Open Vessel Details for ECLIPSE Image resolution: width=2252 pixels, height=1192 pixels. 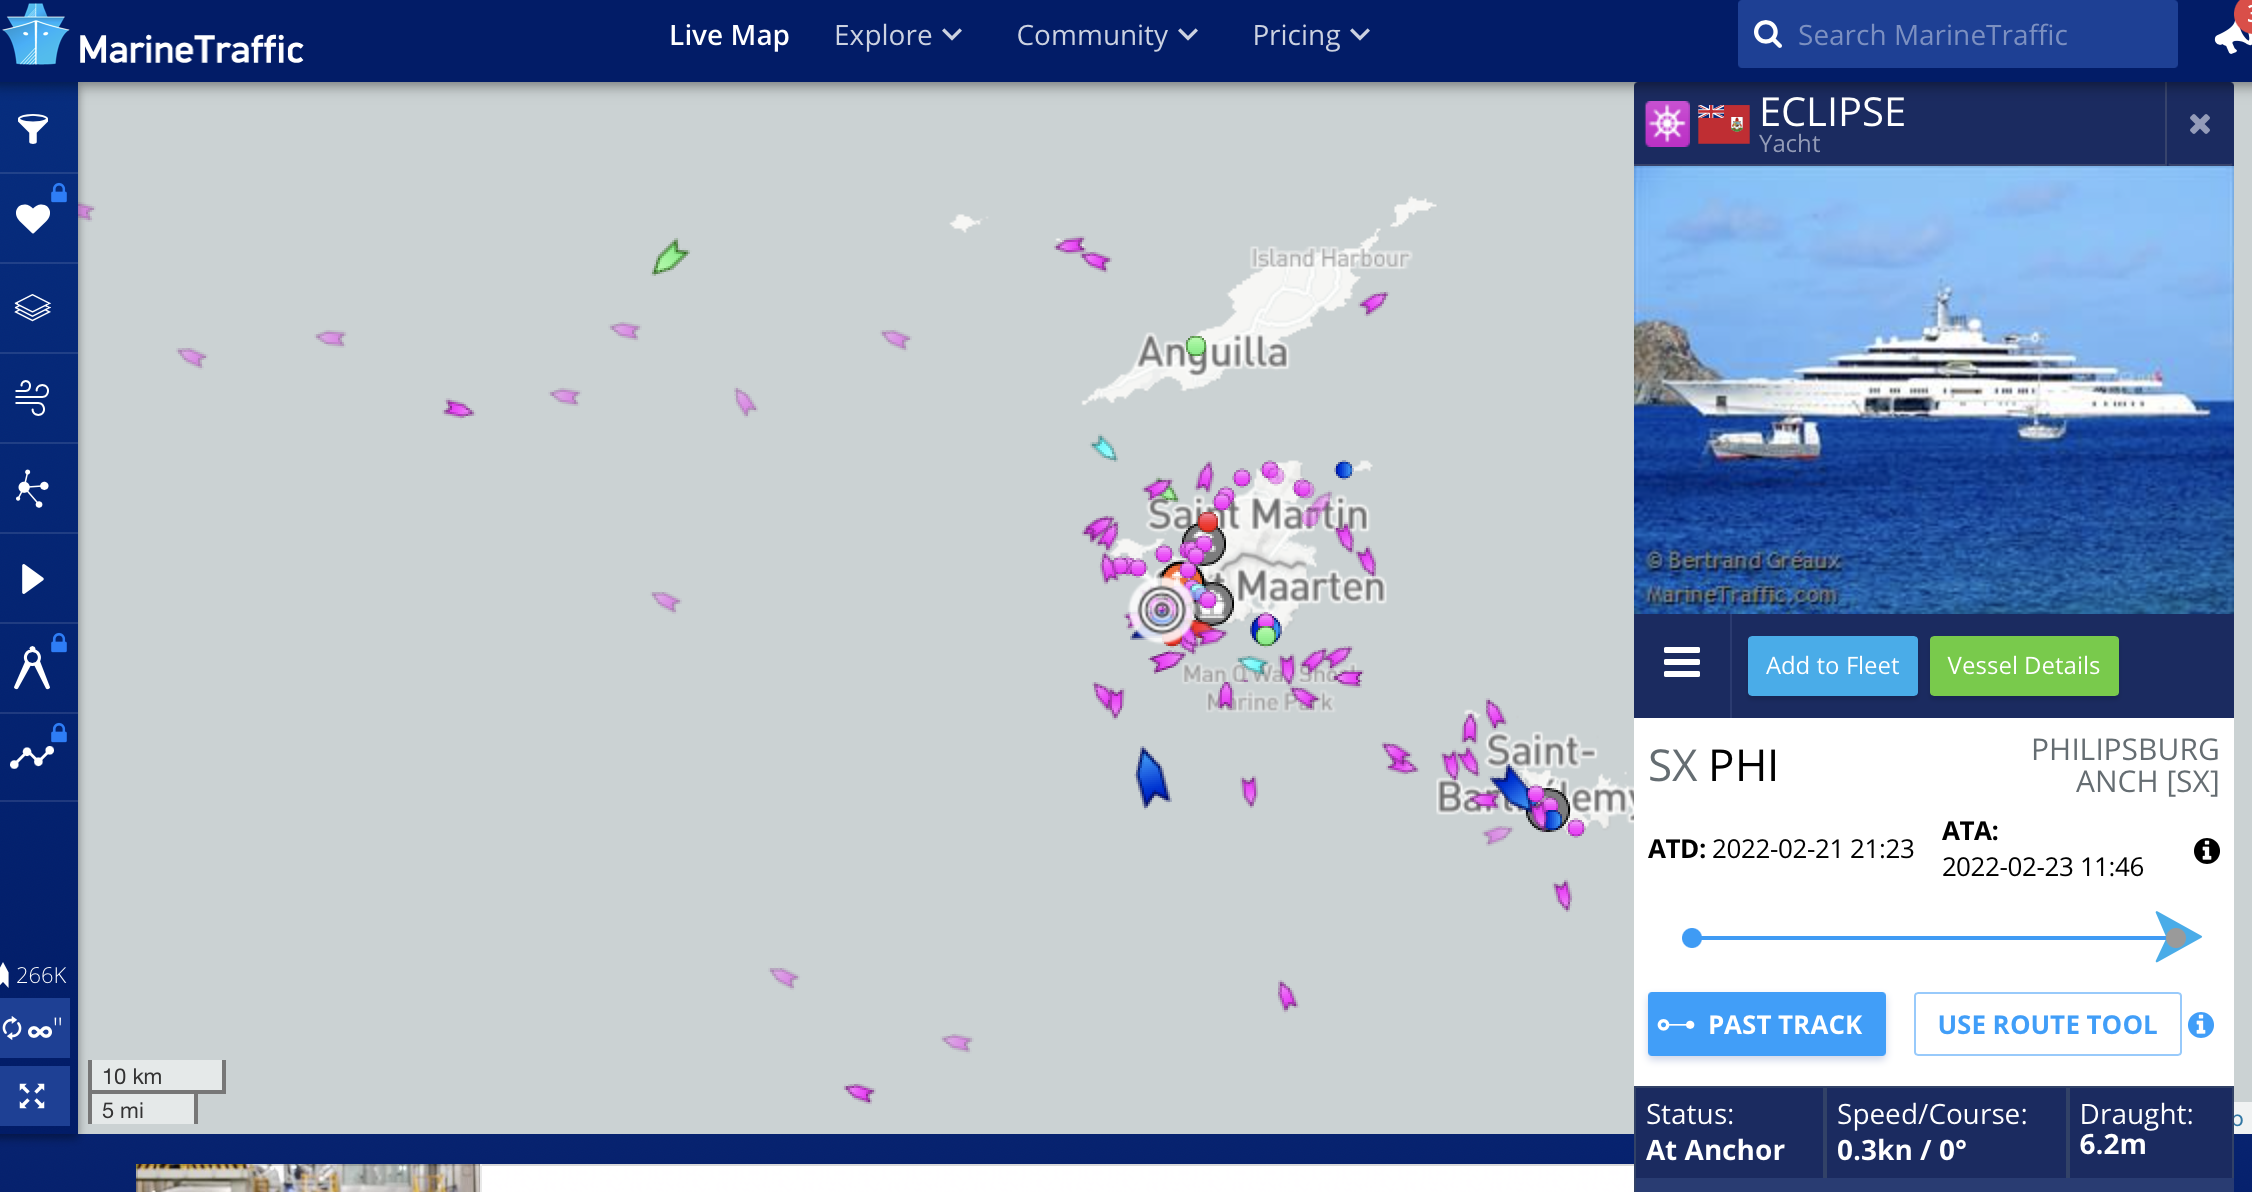(x=2023, y=666)
